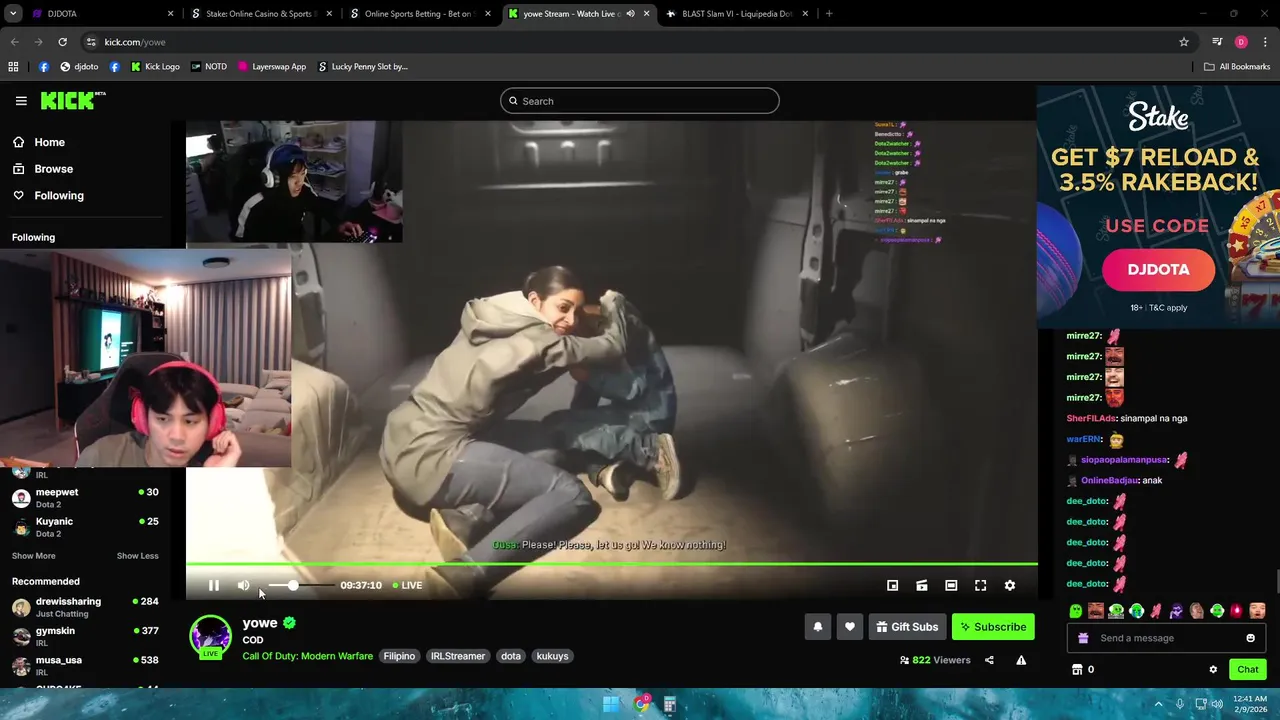This screenshot has width=1280, height=720.
Task: Click the purple gift icon in chat box
Action: point(1083,638)
